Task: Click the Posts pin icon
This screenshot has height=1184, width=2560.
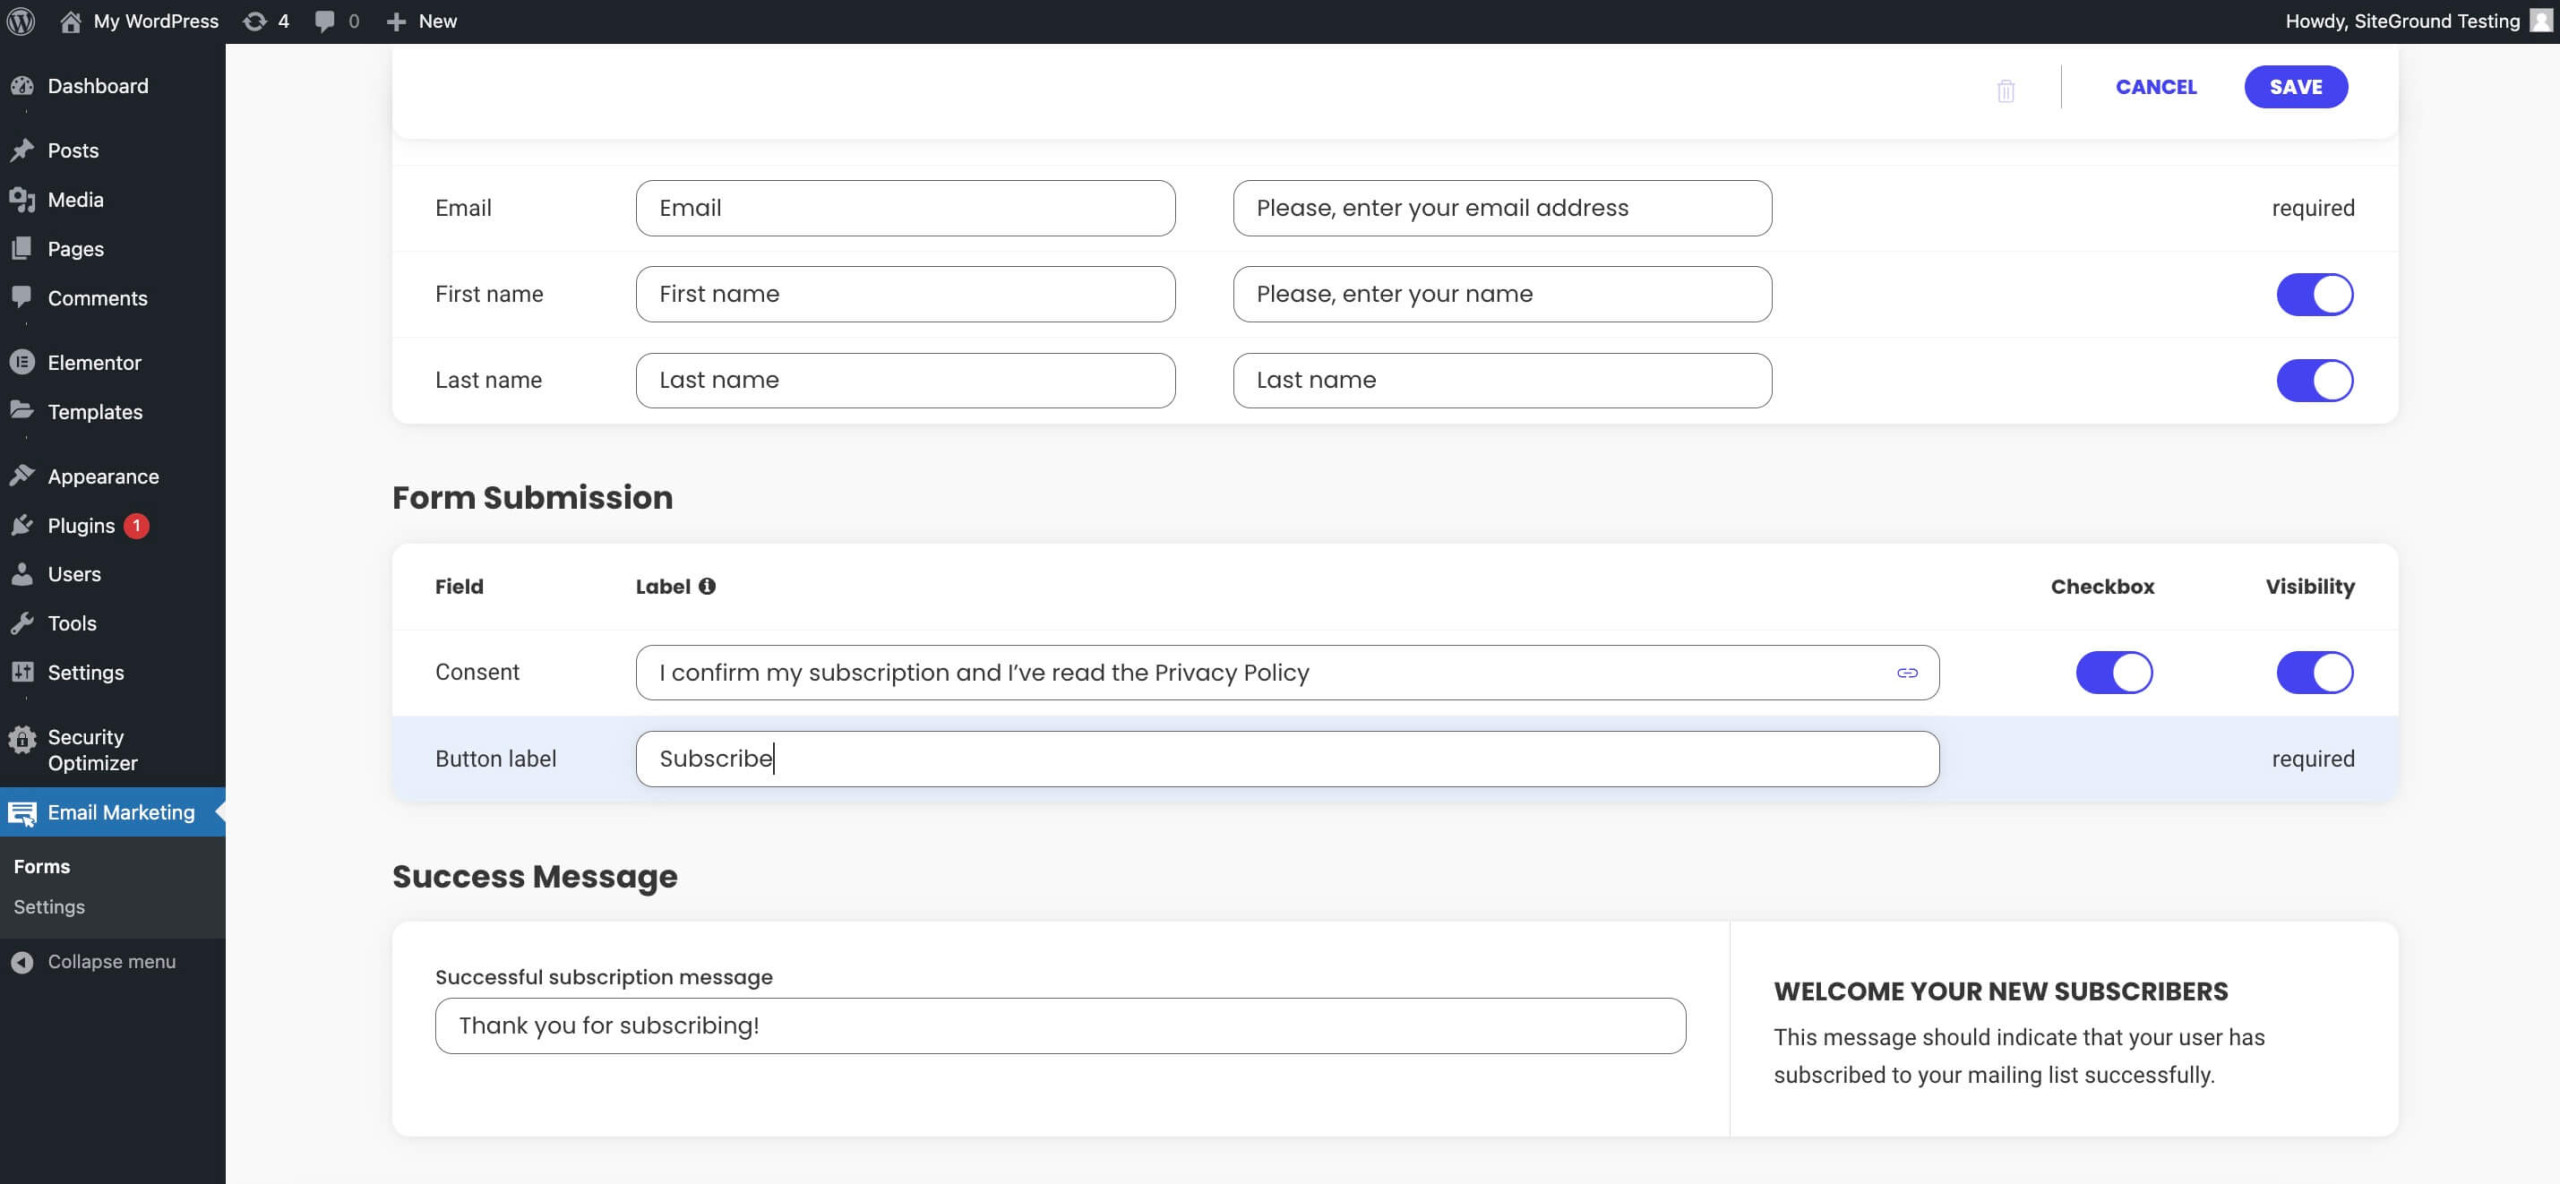Action: [22, 150]
